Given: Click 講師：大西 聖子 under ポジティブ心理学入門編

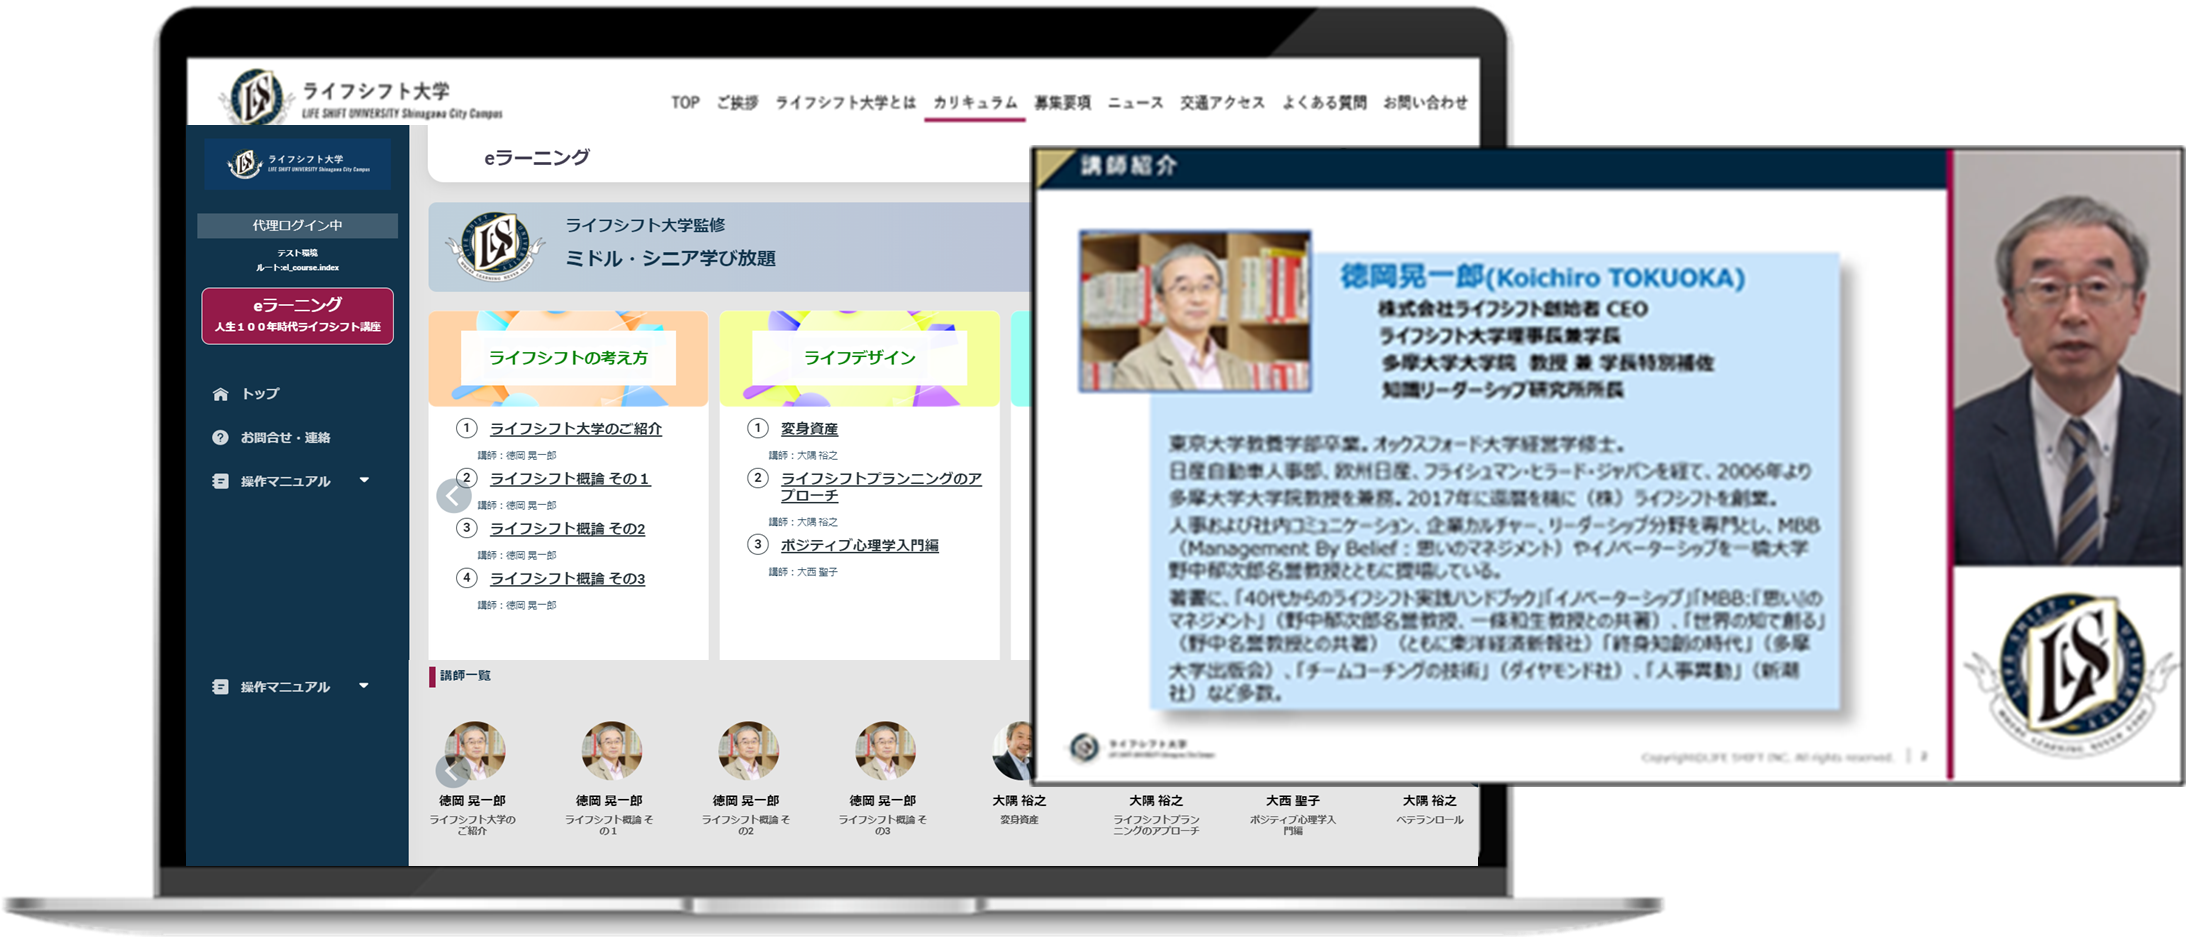Looking at the screenshot, I should 803,572.
